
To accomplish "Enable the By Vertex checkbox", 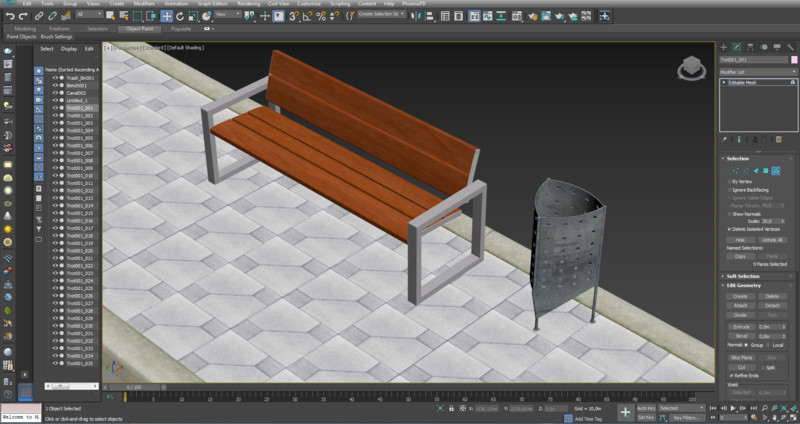I will (x=730, y=181).
